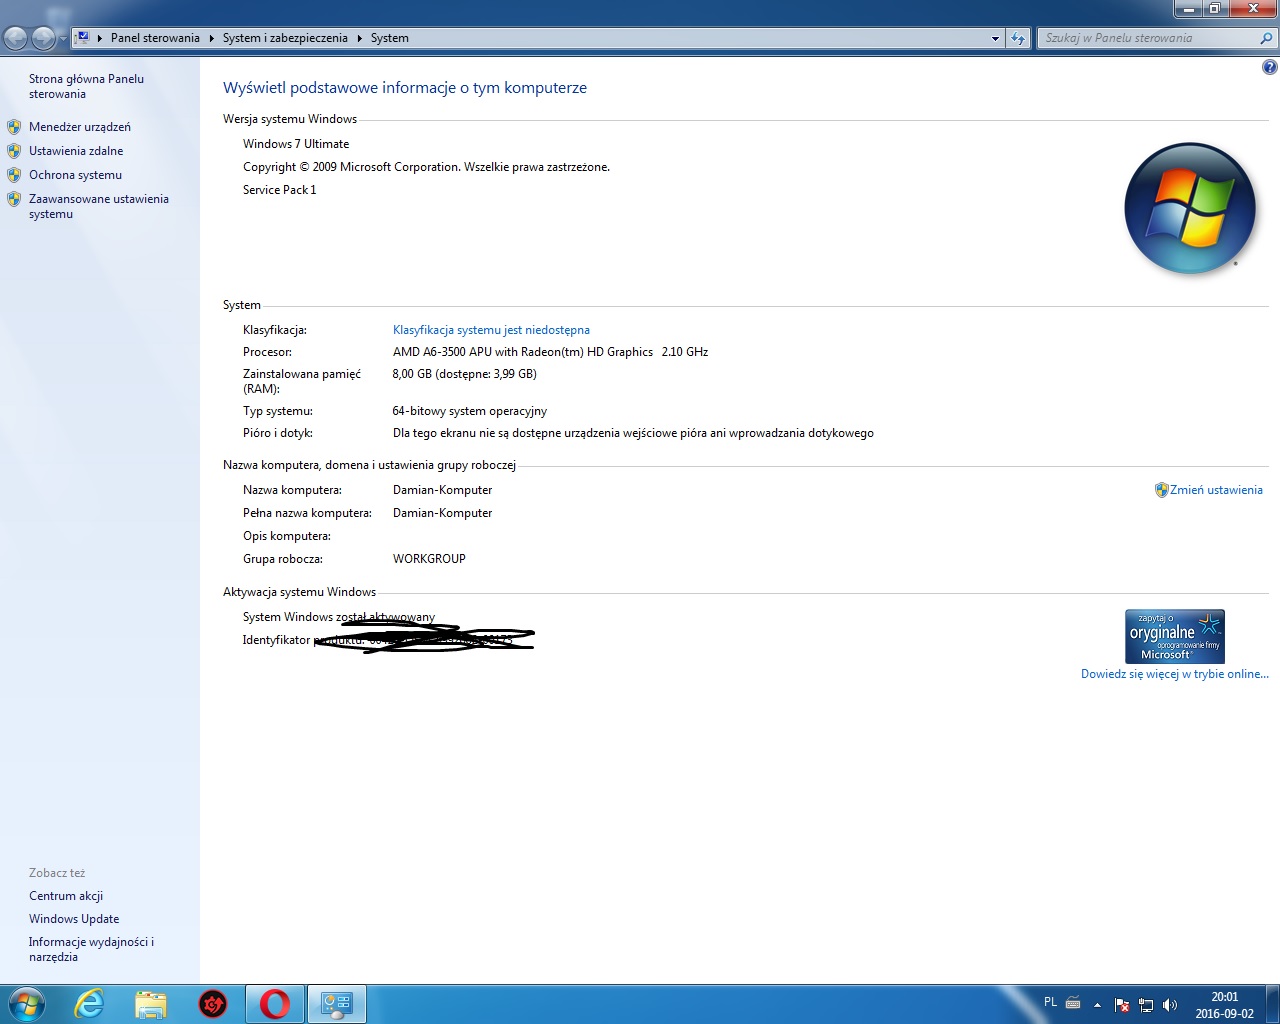Launch Internet Explorer from the taskbar
The width and height of the screenshot is (1280, 1024).
pyautogui.click(x=89, y=1004)
